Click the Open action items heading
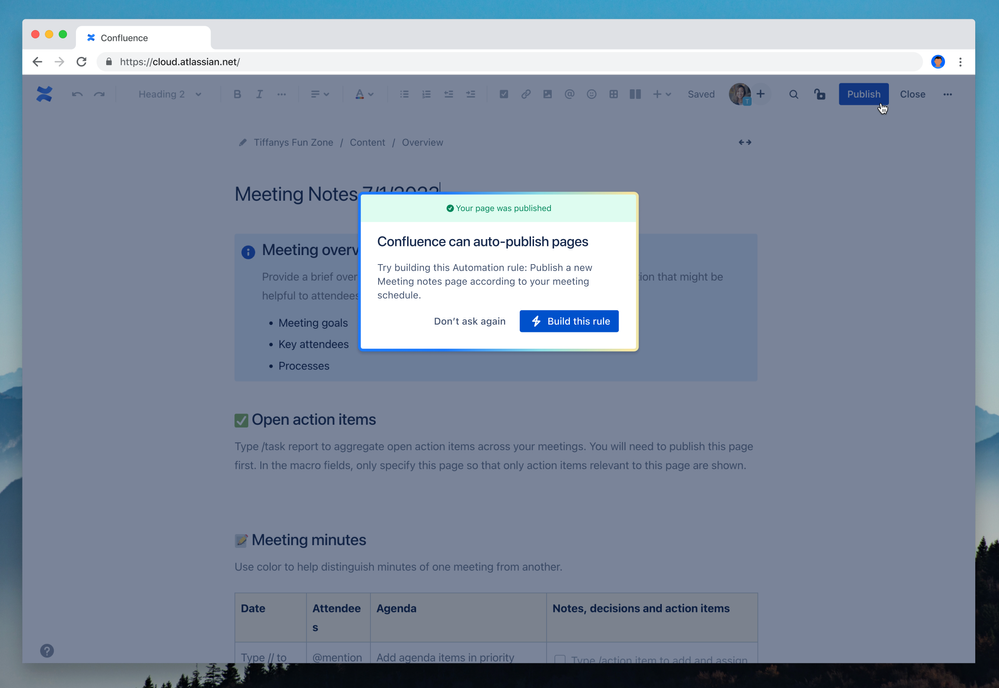The image size is (999, 688). click(x=313, y=419)
